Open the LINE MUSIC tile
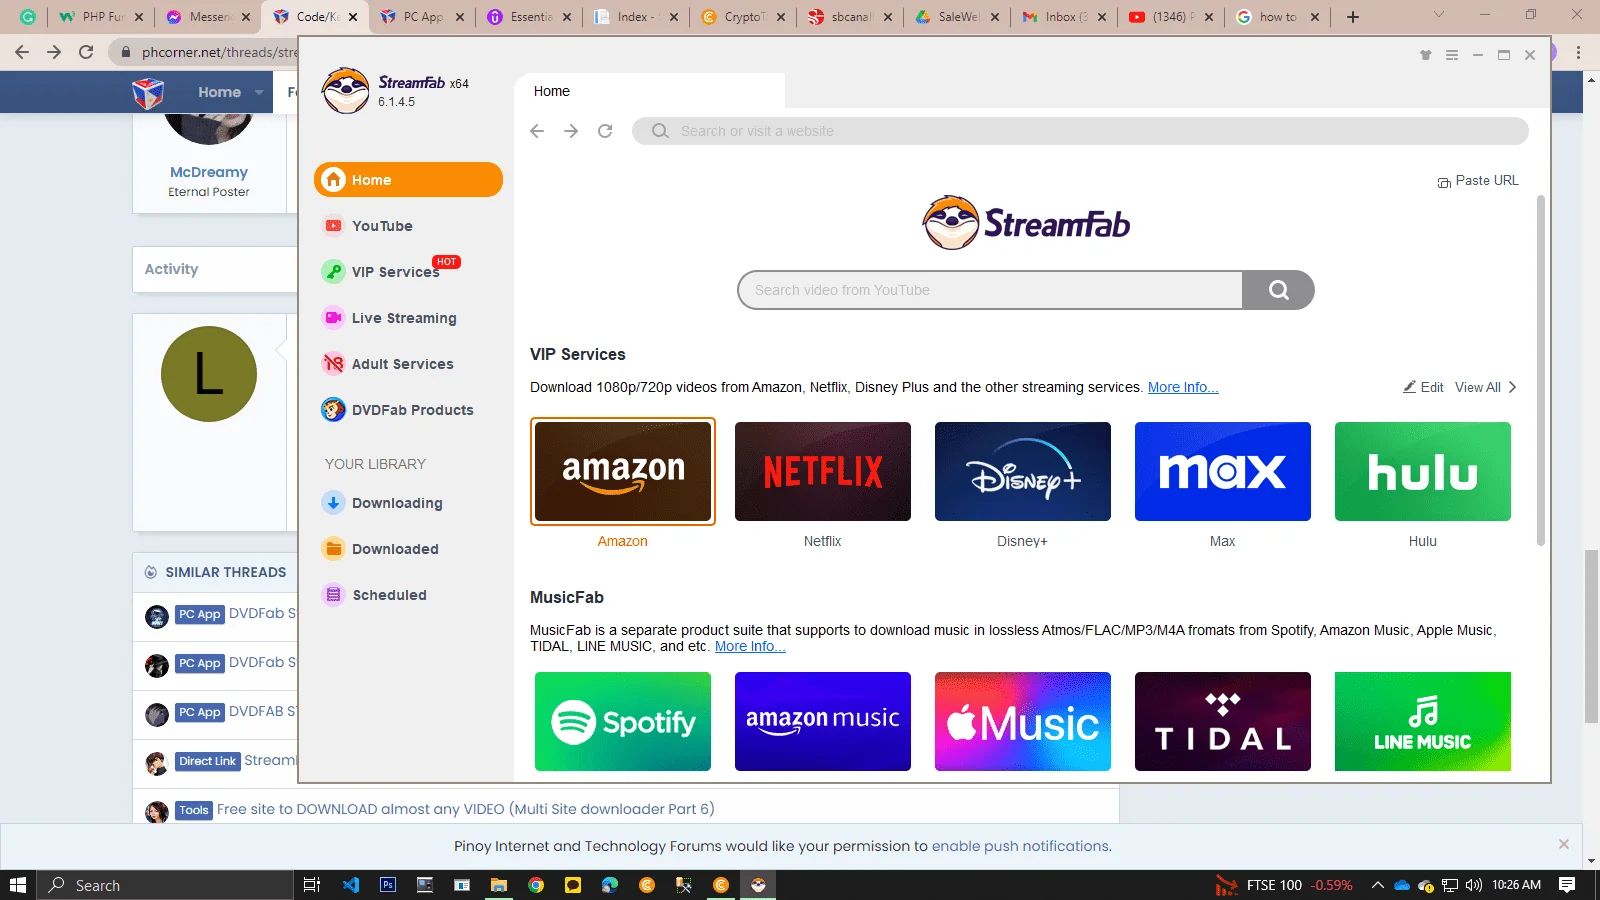 pyautogui.click(x=1423, y=721)
